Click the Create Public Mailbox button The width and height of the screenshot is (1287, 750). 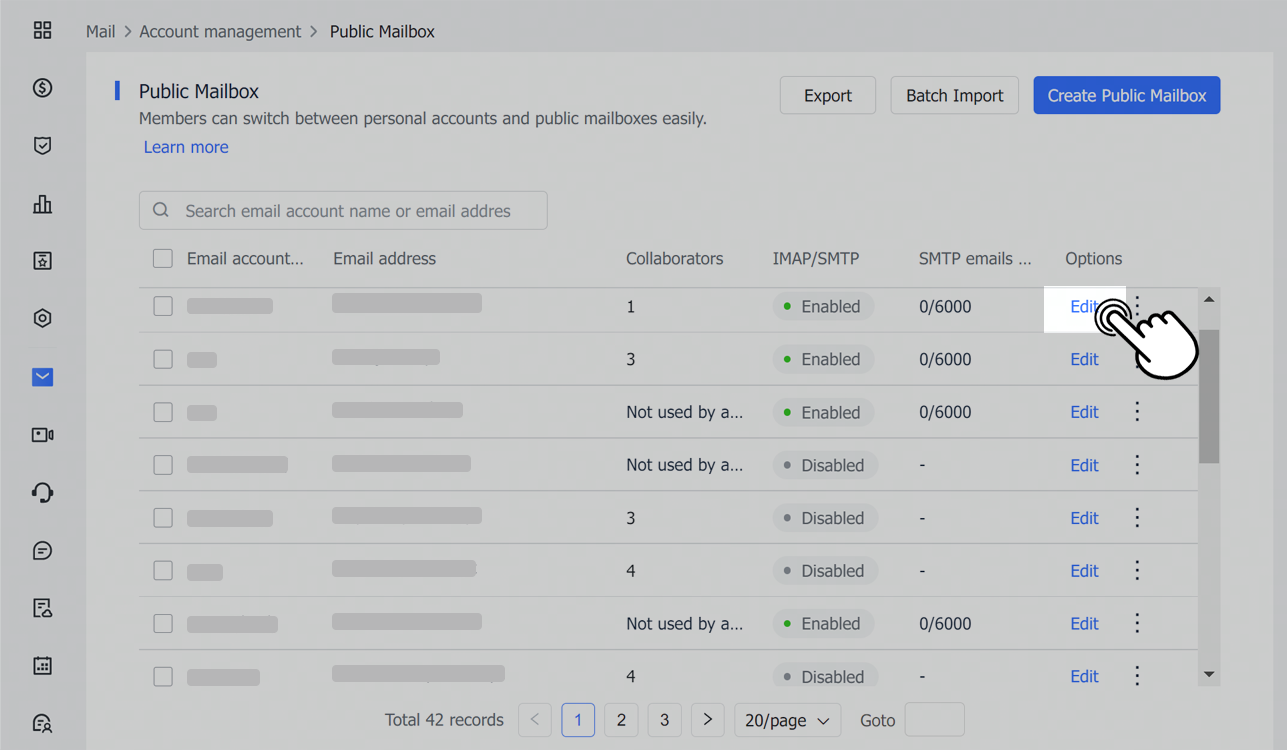click(x=1126, y=95)
